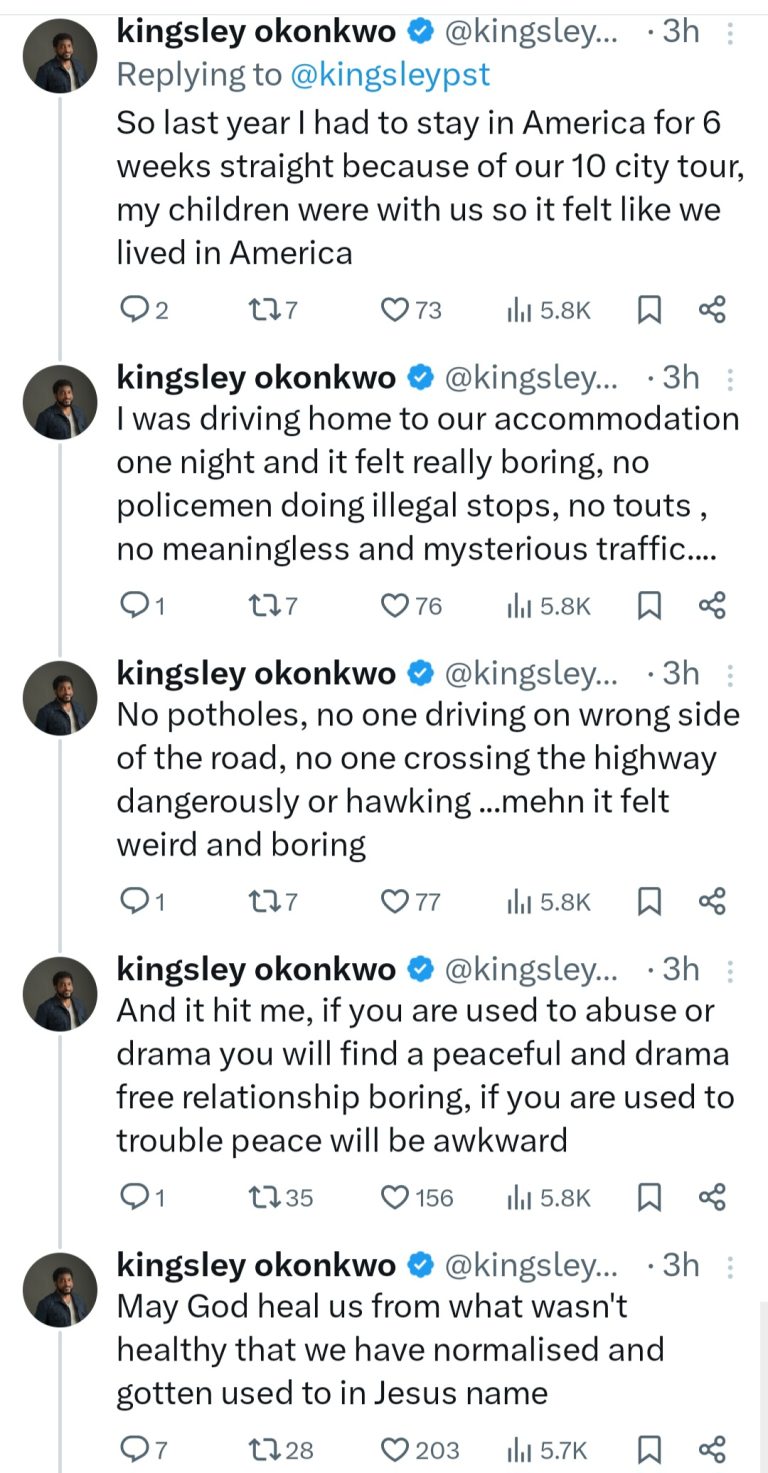Screen dimensions: 768x1473
Task: Retweet the tweet with 35 retweets
Action: point(261,1197)
